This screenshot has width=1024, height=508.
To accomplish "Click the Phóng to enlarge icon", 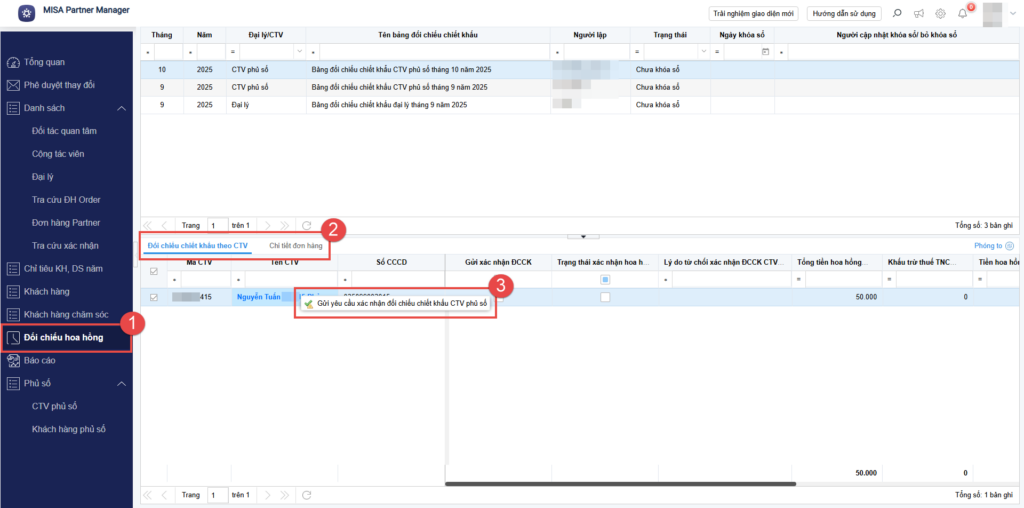I will [x=1010, y=246].
